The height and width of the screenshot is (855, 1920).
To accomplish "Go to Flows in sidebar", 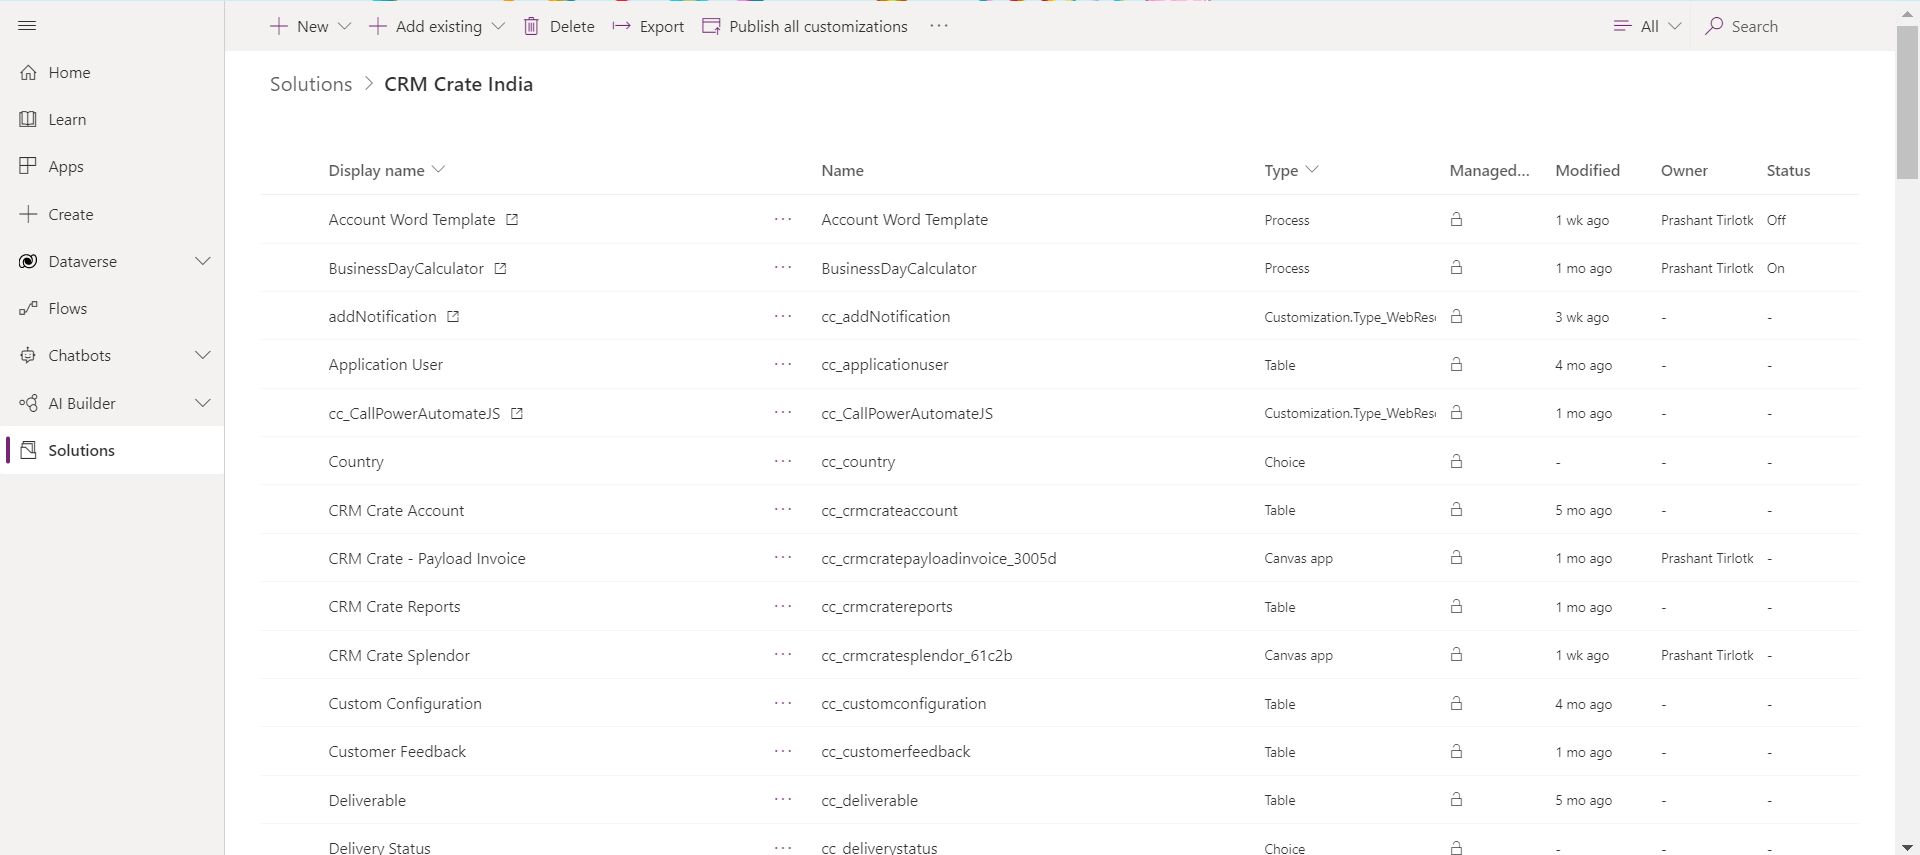I will pos(67,308).
